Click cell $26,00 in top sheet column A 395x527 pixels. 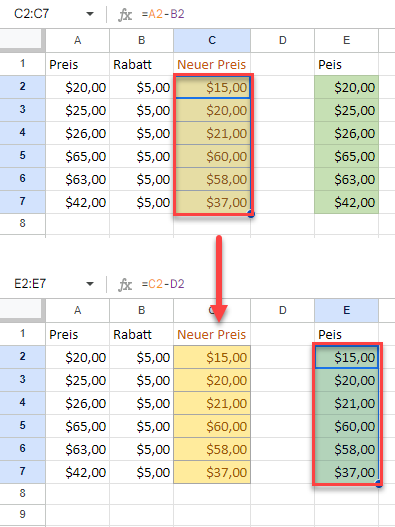coord(78,133)
